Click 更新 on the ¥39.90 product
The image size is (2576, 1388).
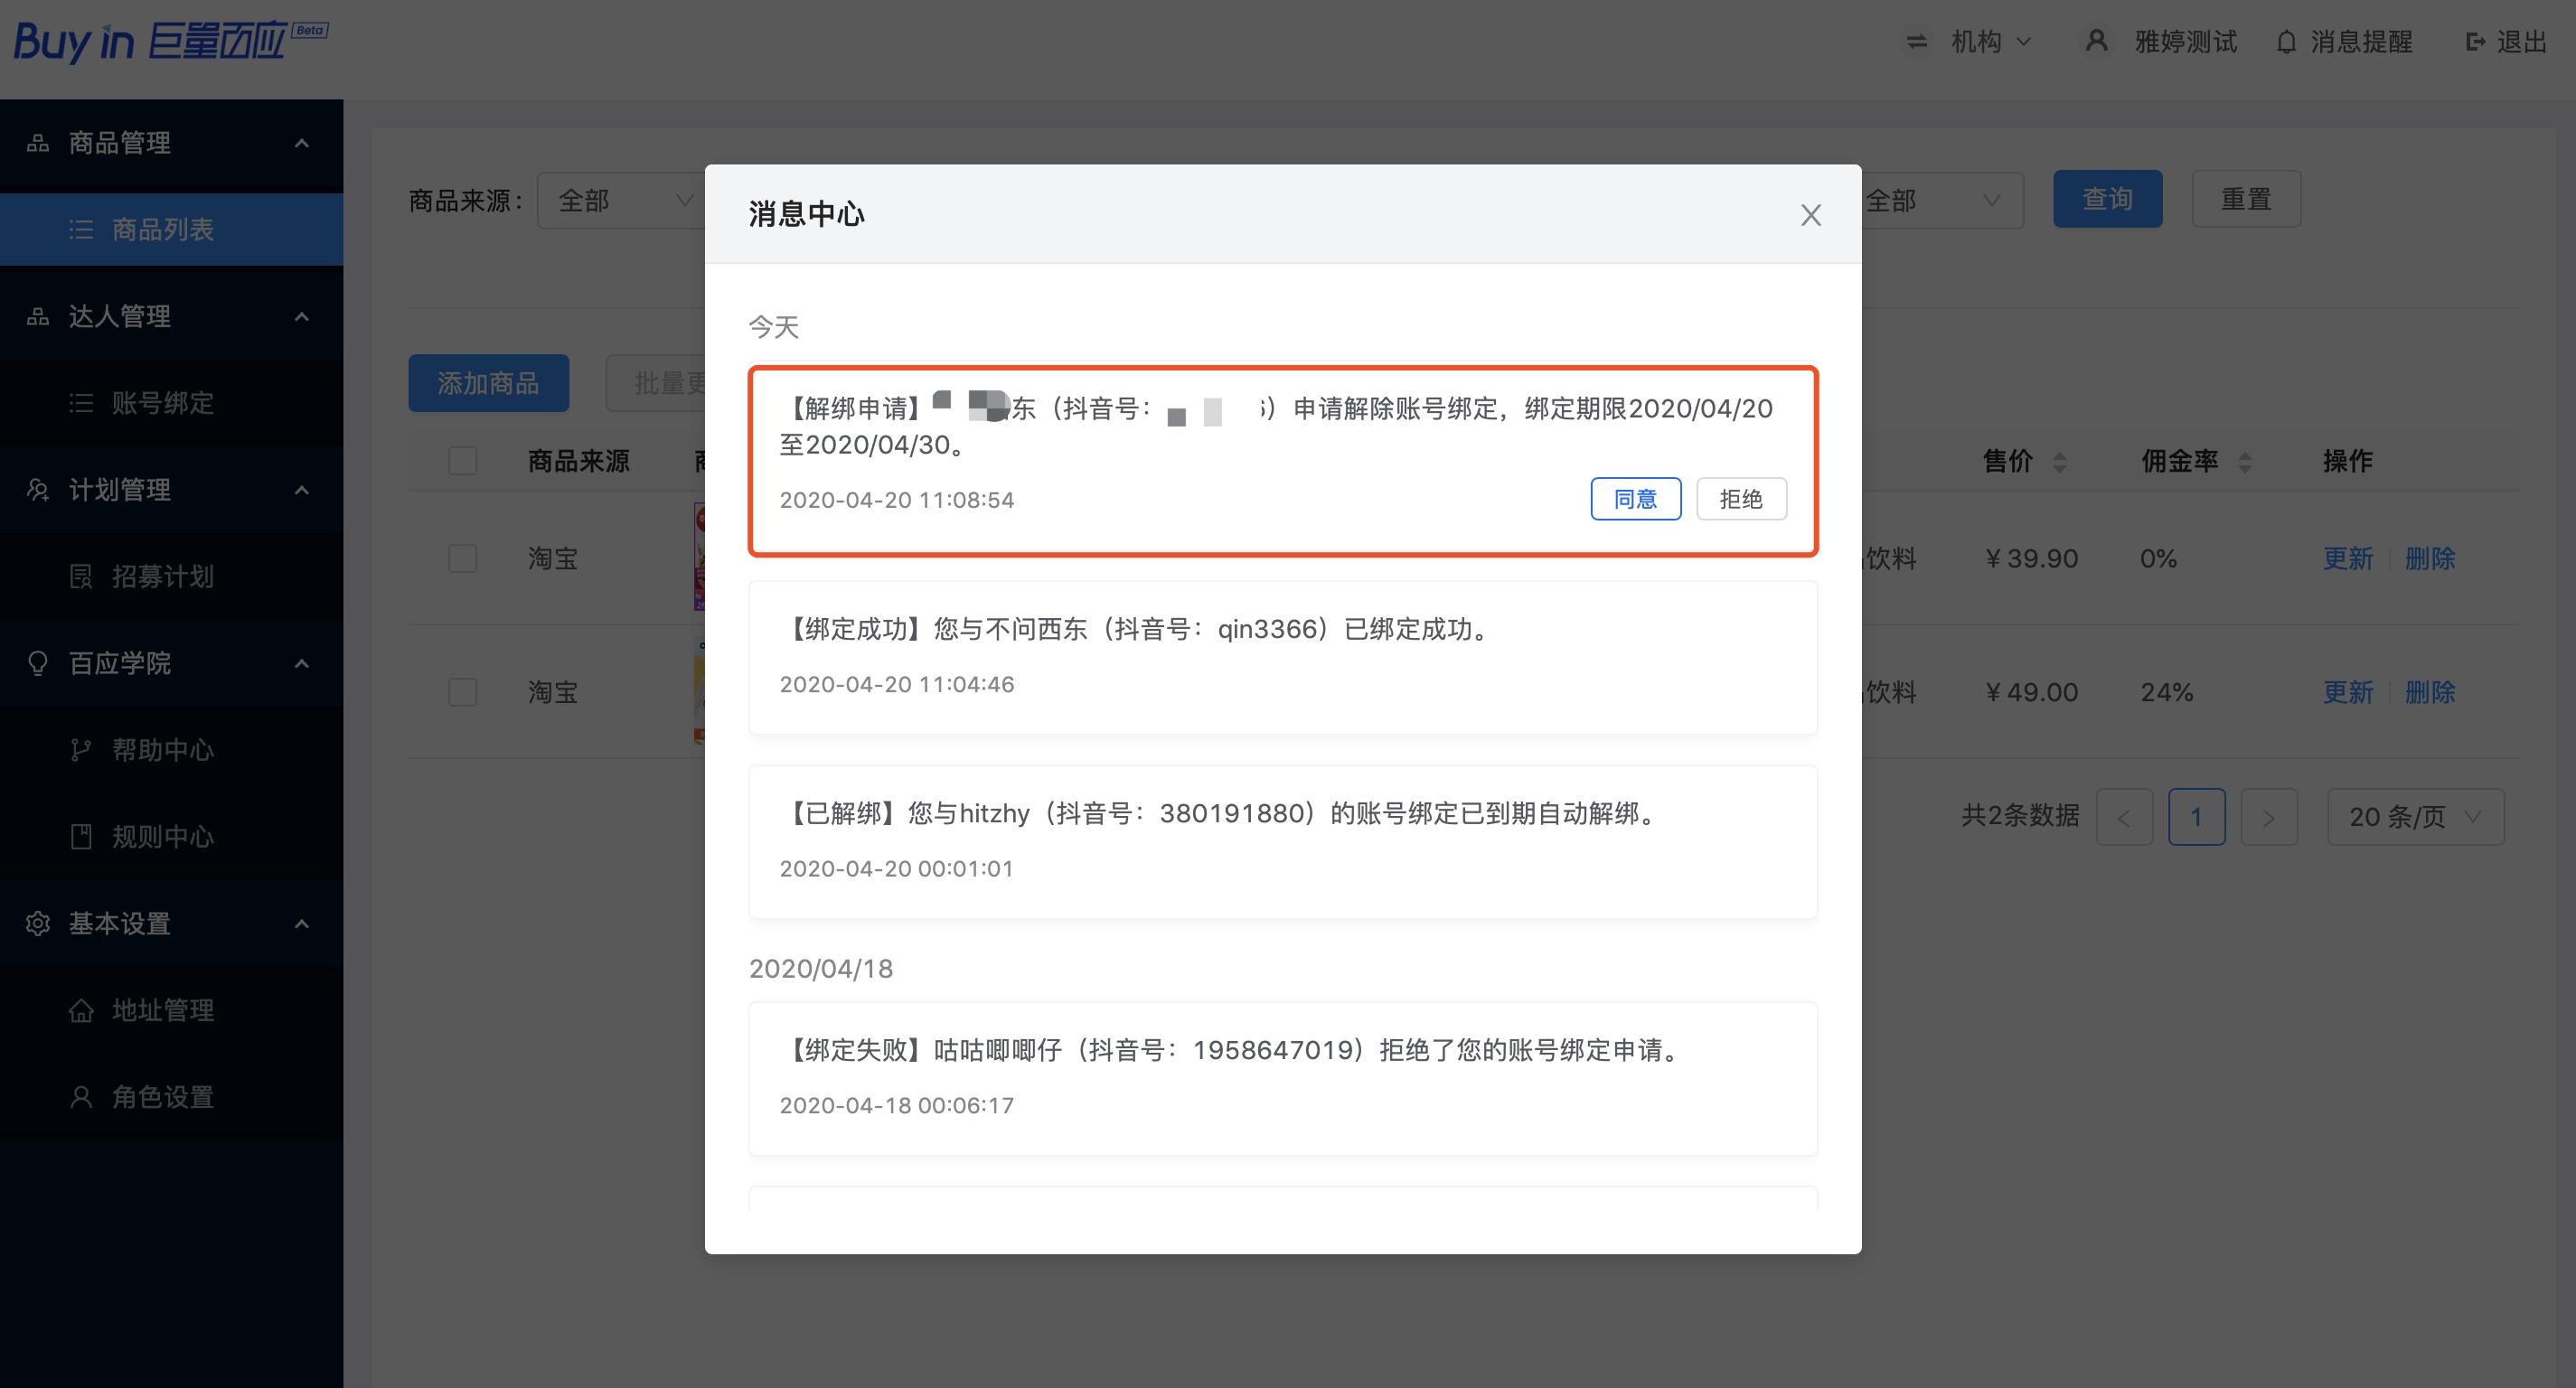2348,558
